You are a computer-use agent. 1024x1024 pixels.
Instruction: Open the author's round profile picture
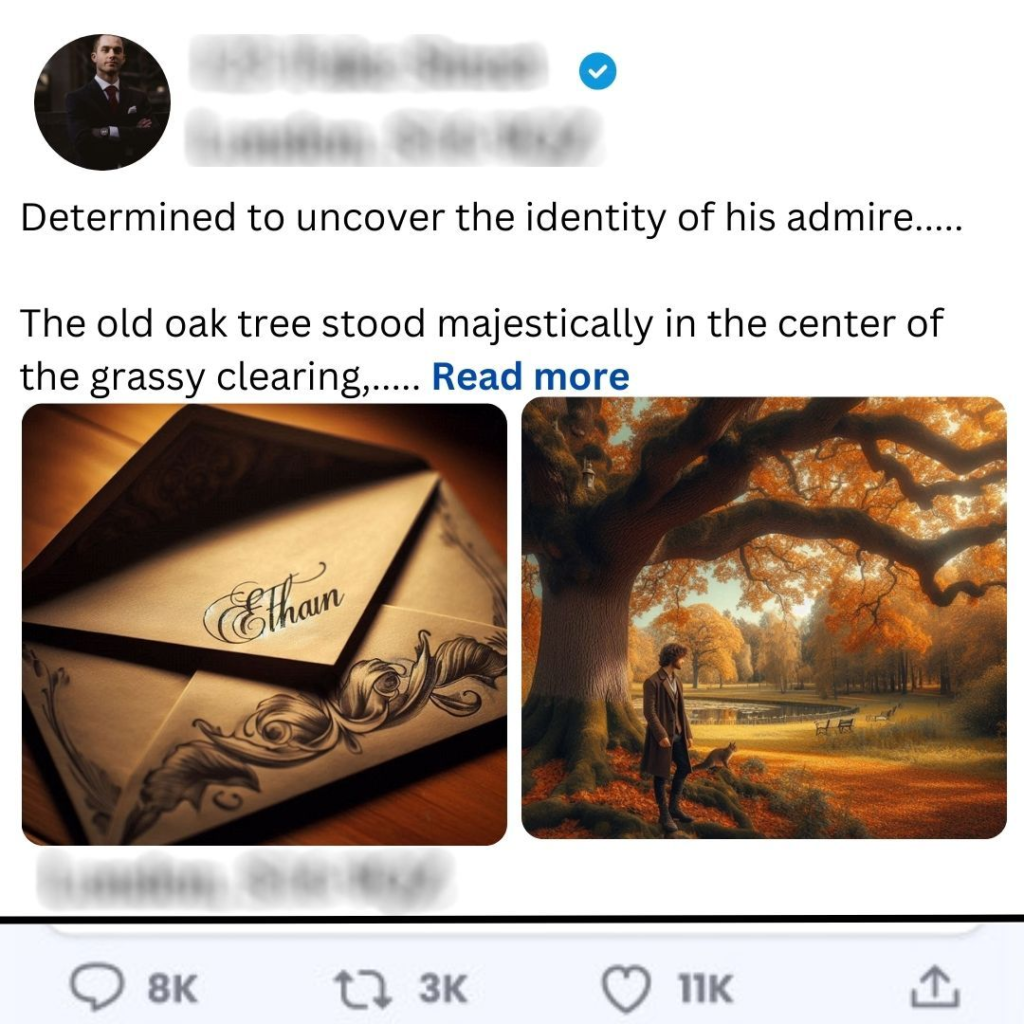pyautogui.click(x=102, y=102)
